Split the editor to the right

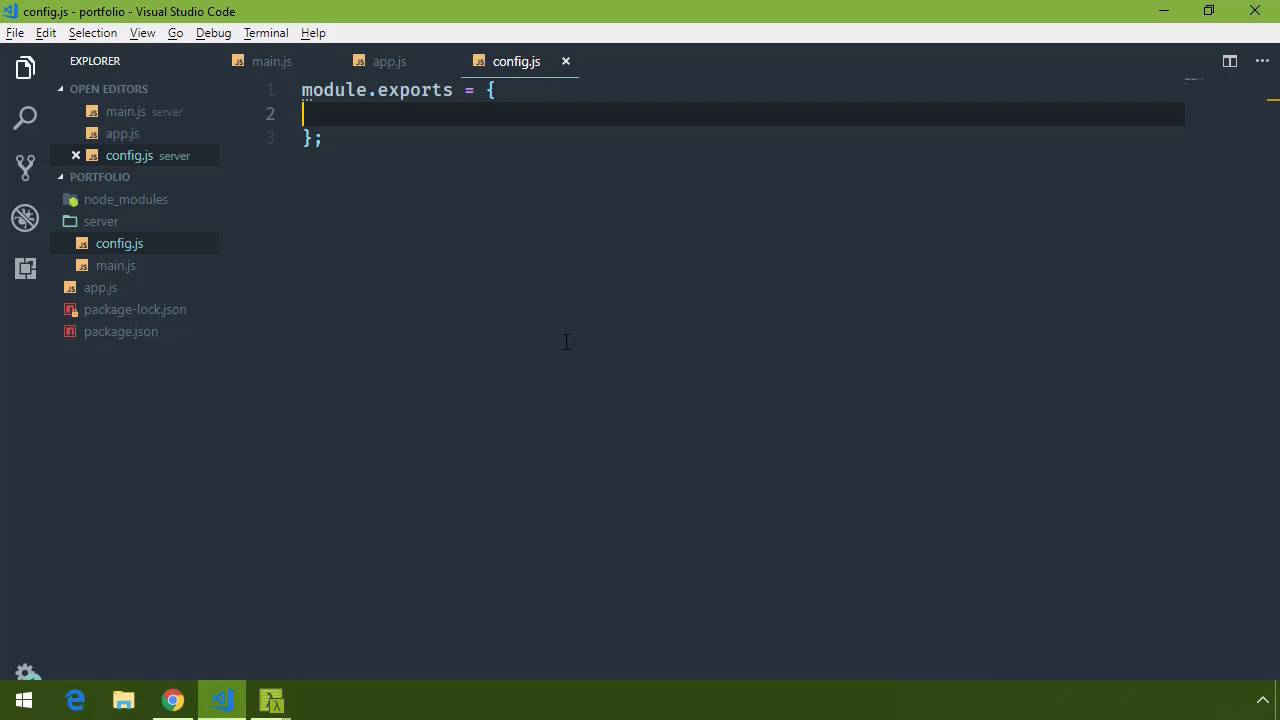[1230, 61]
